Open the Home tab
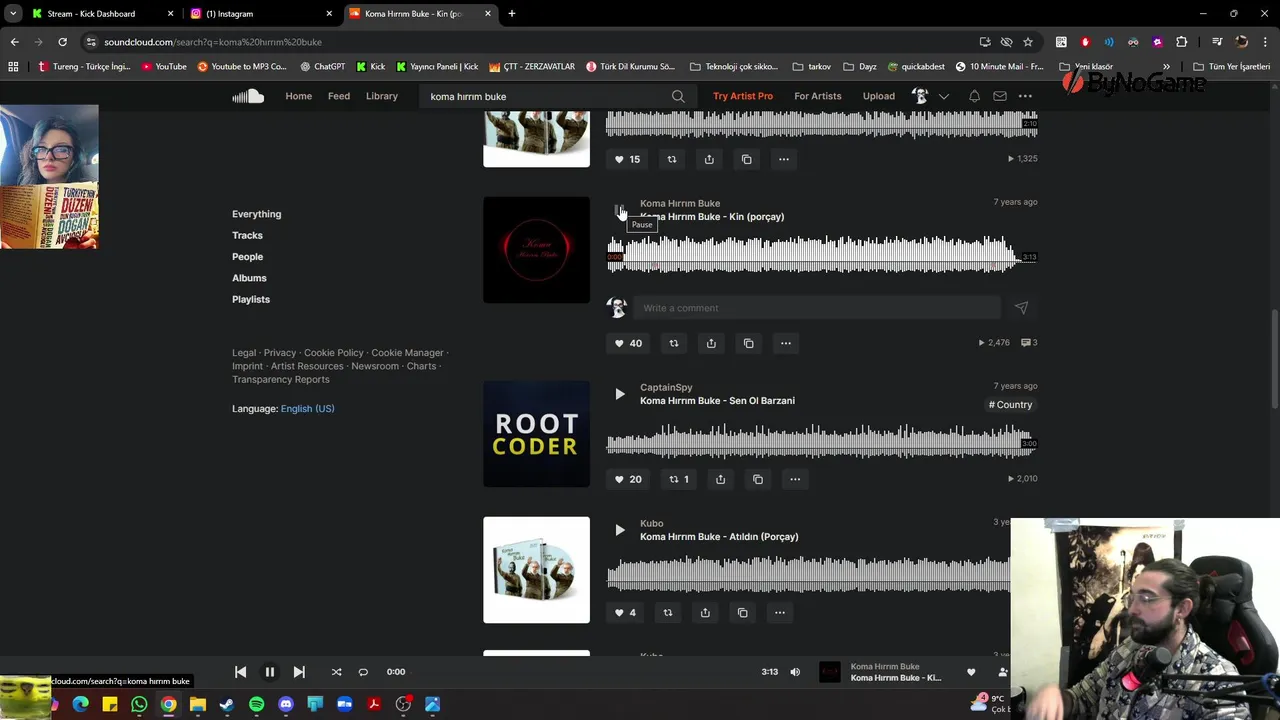Image resolution: width=1280 pixels, height=720 pixels. (299, 96)
